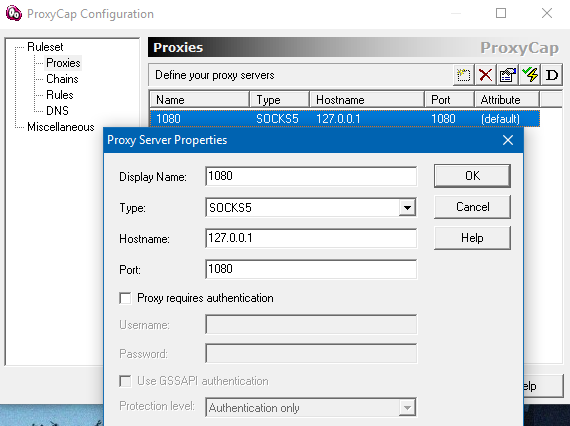
Task: Close the ProxyCap Configuration window
Action: pyautogui.click(x=547, y=13)
